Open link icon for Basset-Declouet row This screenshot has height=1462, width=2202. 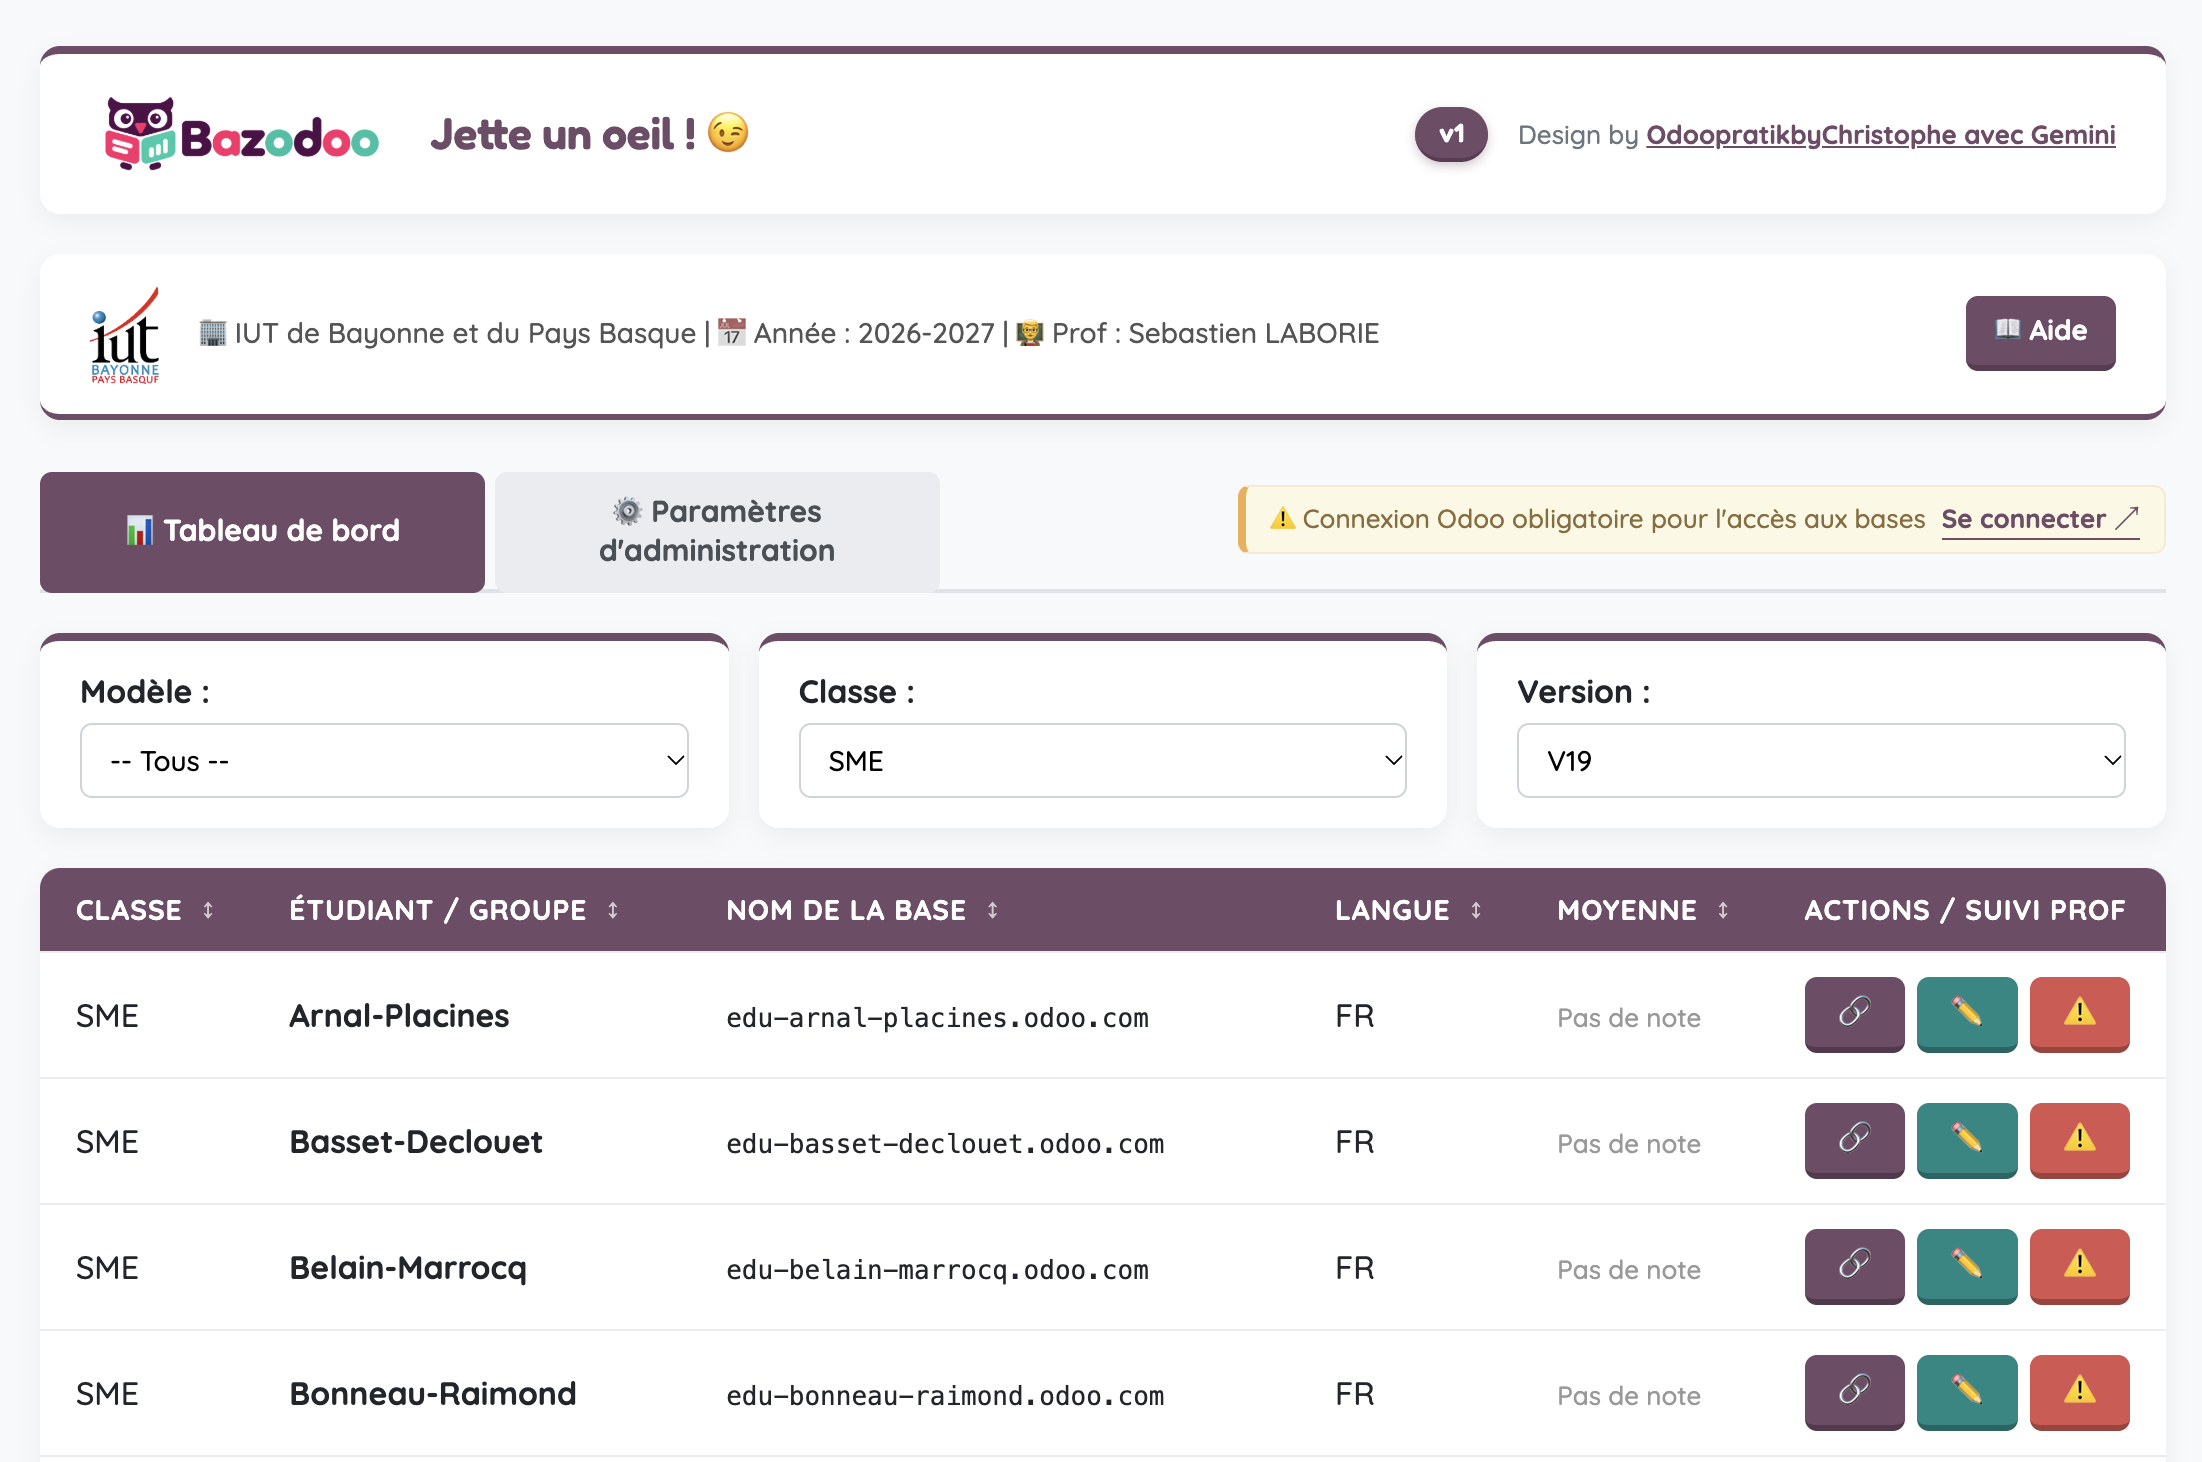pyautogui.click(x=1854, y=1139)
